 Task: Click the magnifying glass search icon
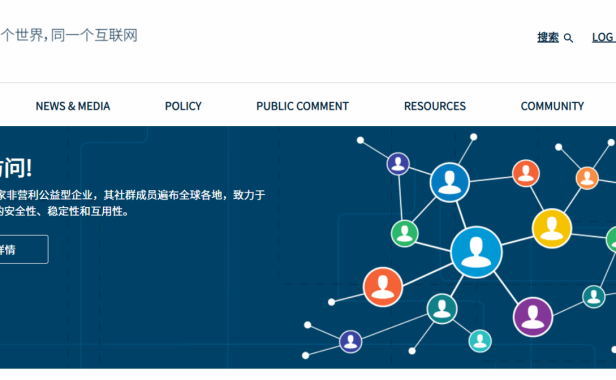[568, 38]
